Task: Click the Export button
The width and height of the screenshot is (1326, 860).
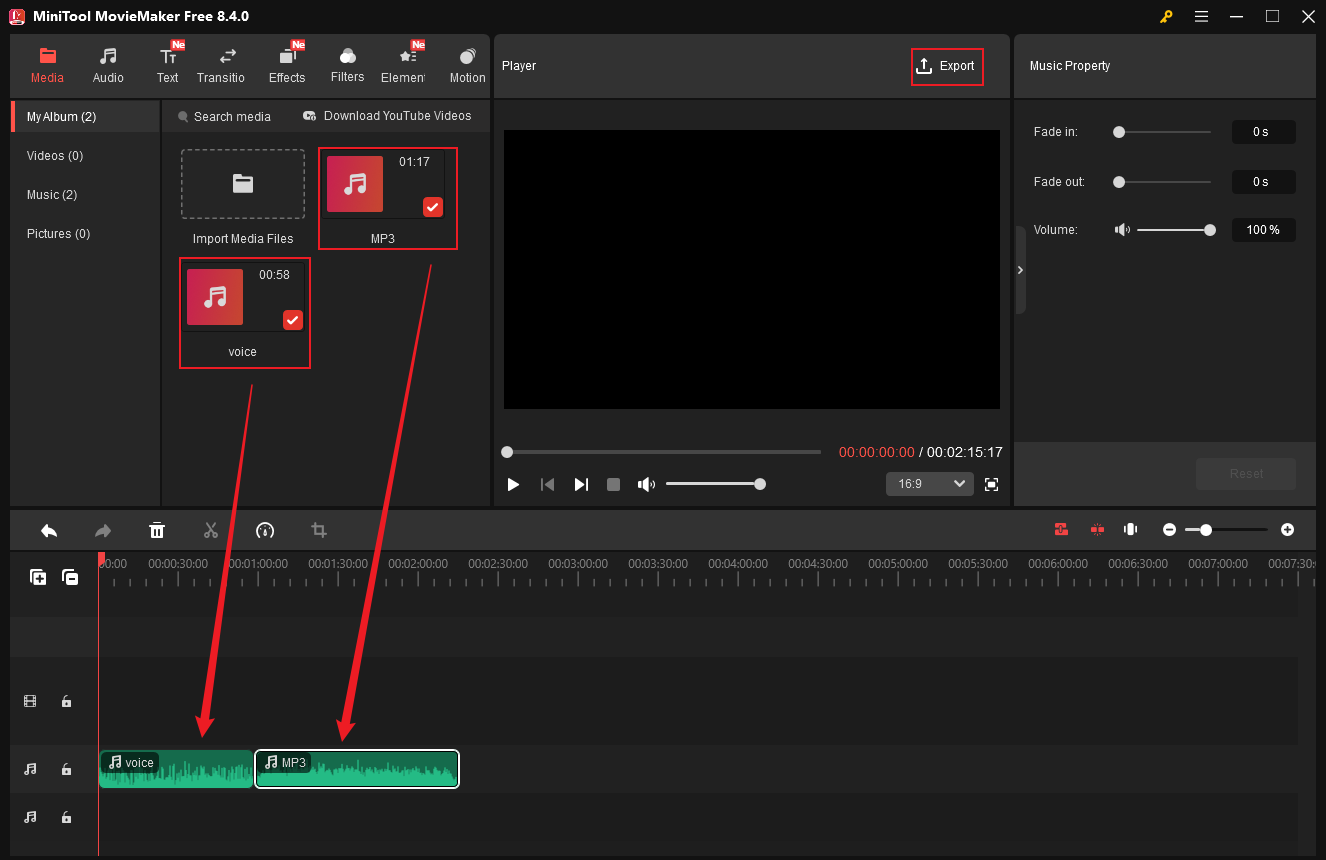Action: tap(947, 66)
